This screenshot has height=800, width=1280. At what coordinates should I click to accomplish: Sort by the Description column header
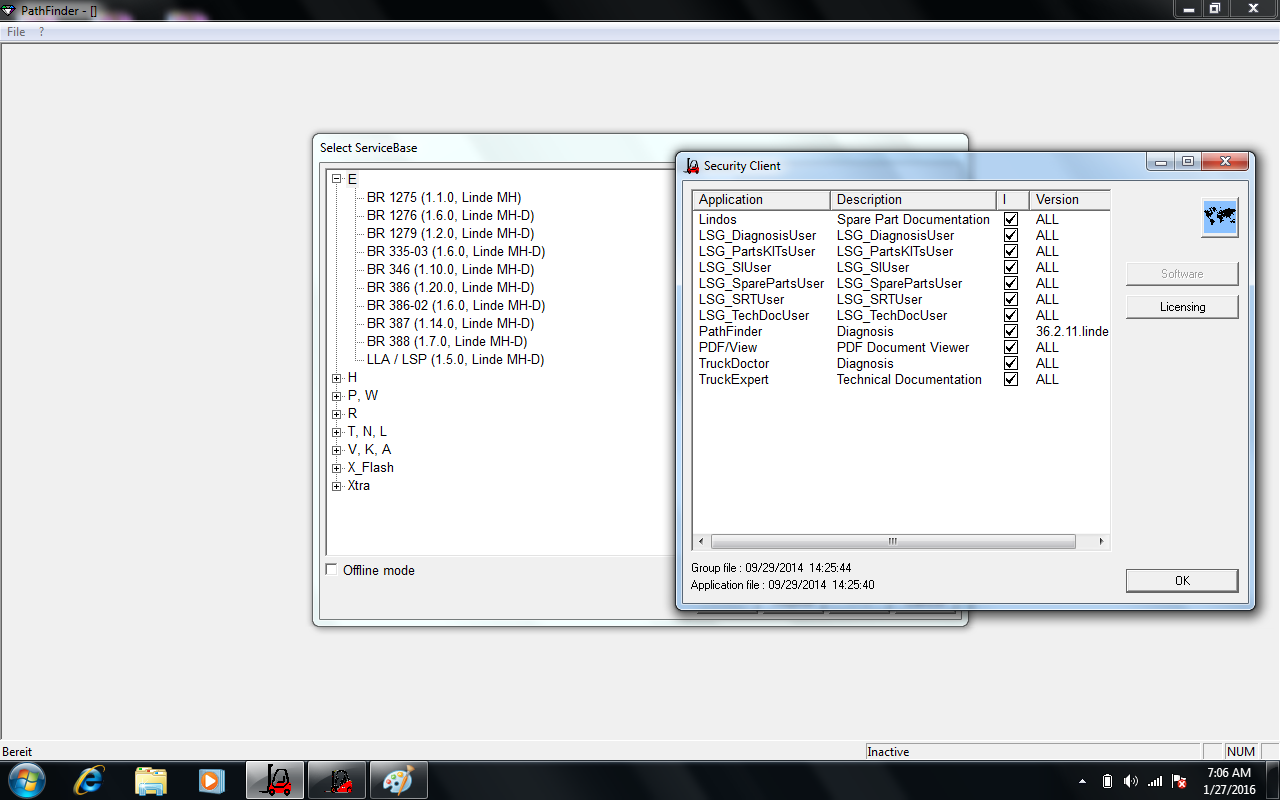click(913, 200)
